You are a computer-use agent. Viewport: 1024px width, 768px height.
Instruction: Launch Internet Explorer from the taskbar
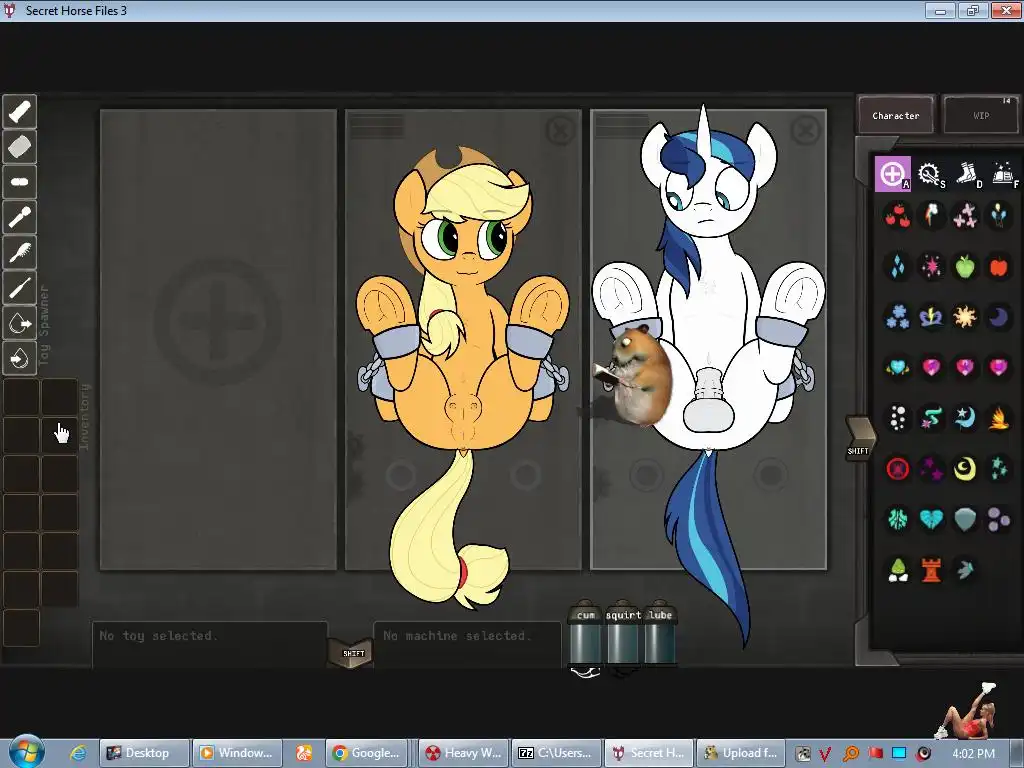pos(78,753)
